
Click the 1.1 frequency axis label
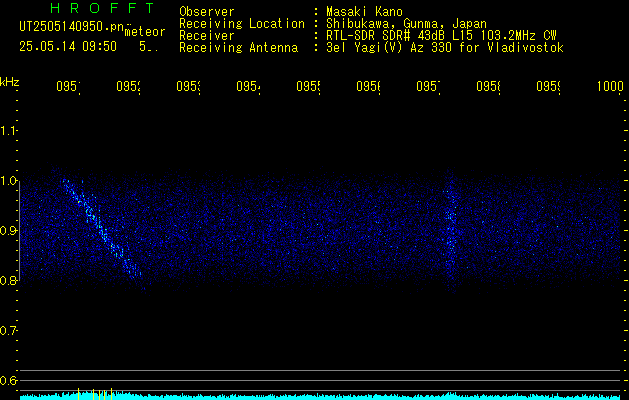pos(8,131)
